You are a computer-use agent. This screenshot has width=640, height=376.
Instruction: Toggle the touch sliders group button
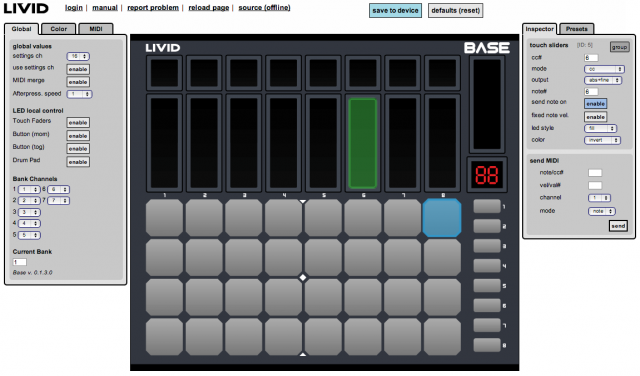[x=619, y=47]
